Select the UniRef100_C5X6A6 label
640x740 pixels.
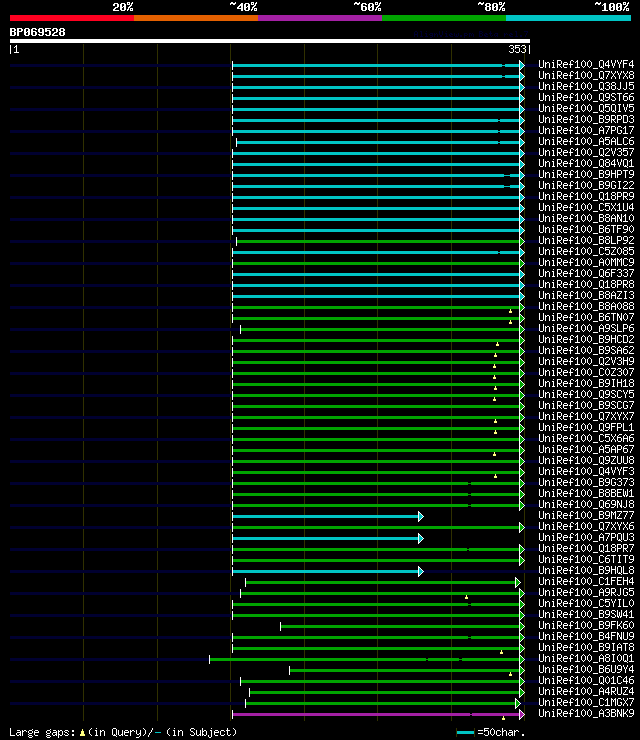(x=586, y=438)
